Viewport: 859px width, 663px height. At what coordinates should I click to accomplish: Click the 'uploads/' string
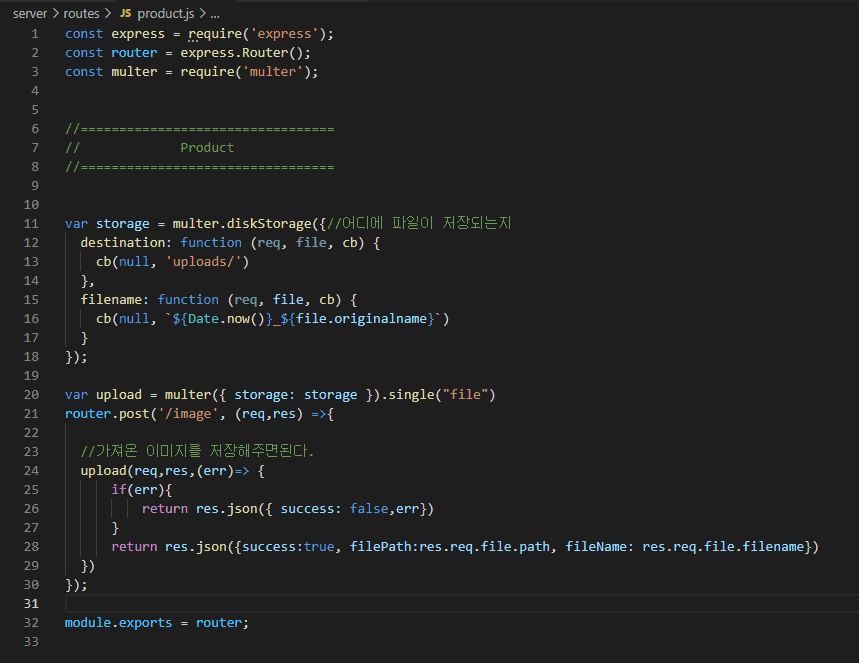click(x=204, y=262)
